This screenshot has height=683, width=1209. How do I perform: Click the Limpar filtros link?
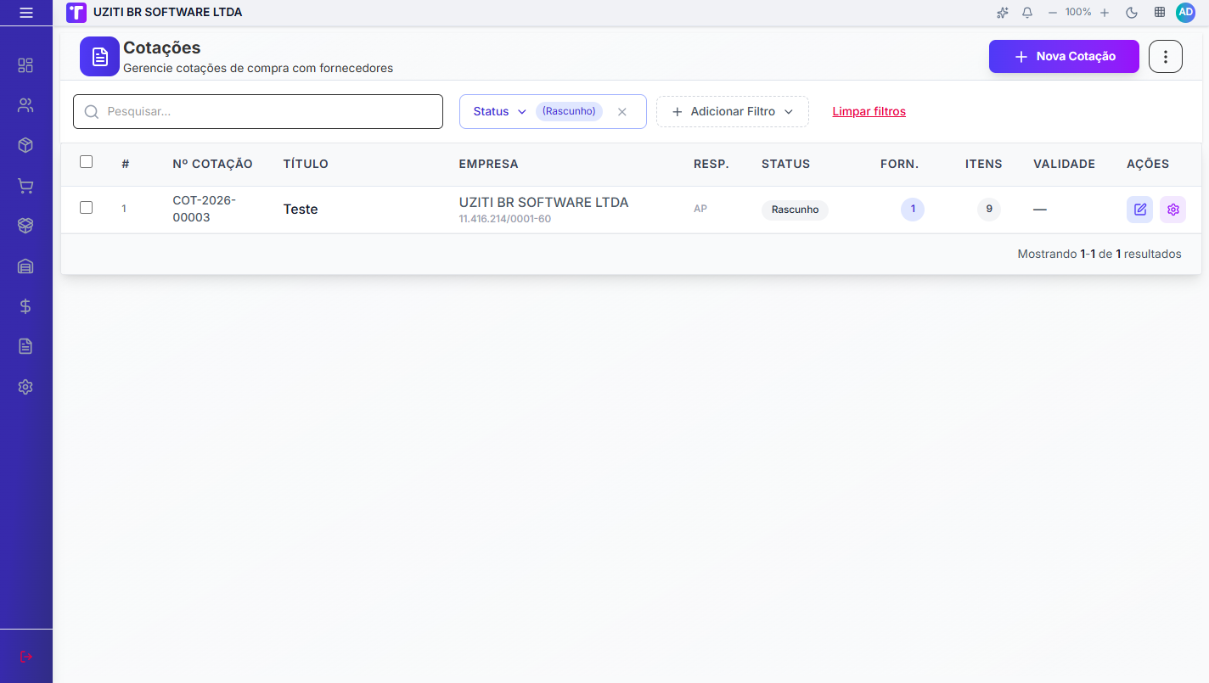[869, 112]
